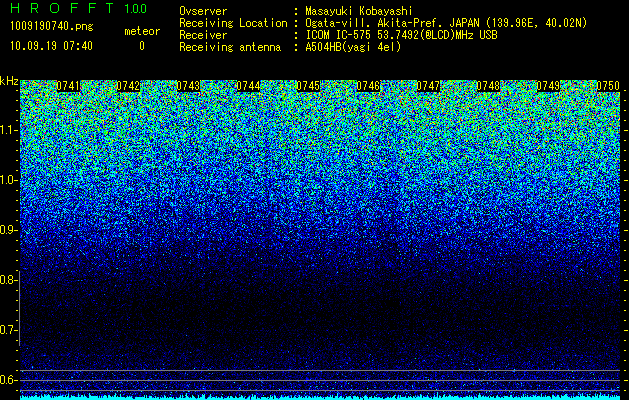Click the 0.6 frequency axis label
This screenshot has width=629, height=400.
8,380
